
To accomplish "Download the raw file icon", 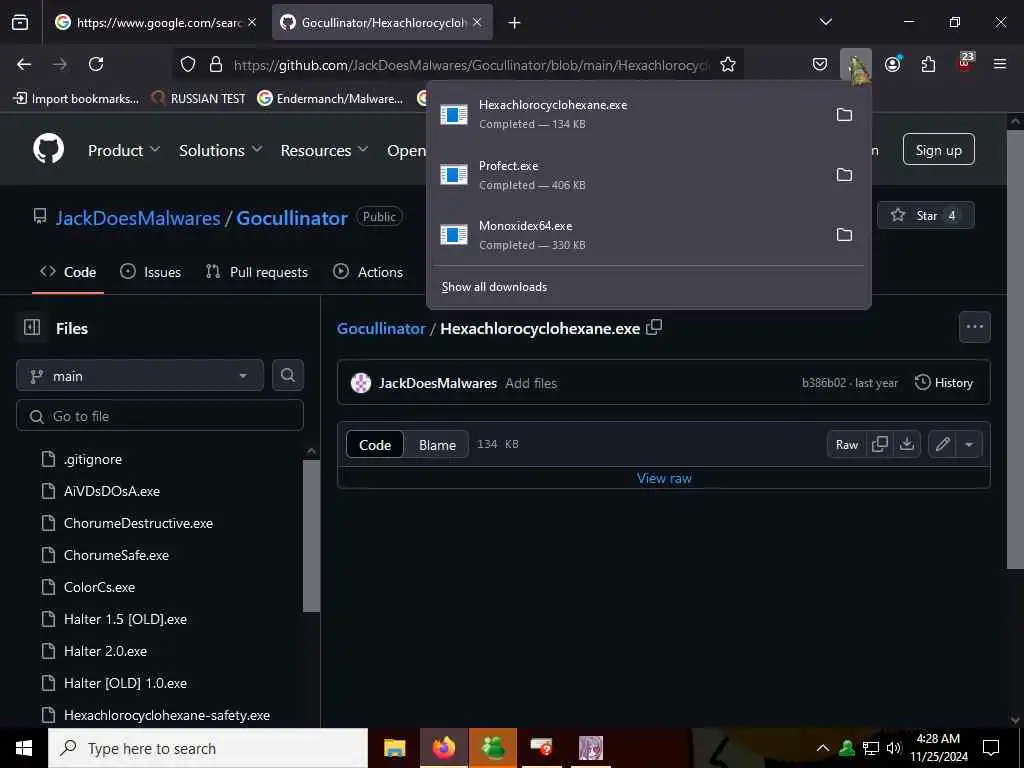I will pyautogui.click(x=907, y=444).
